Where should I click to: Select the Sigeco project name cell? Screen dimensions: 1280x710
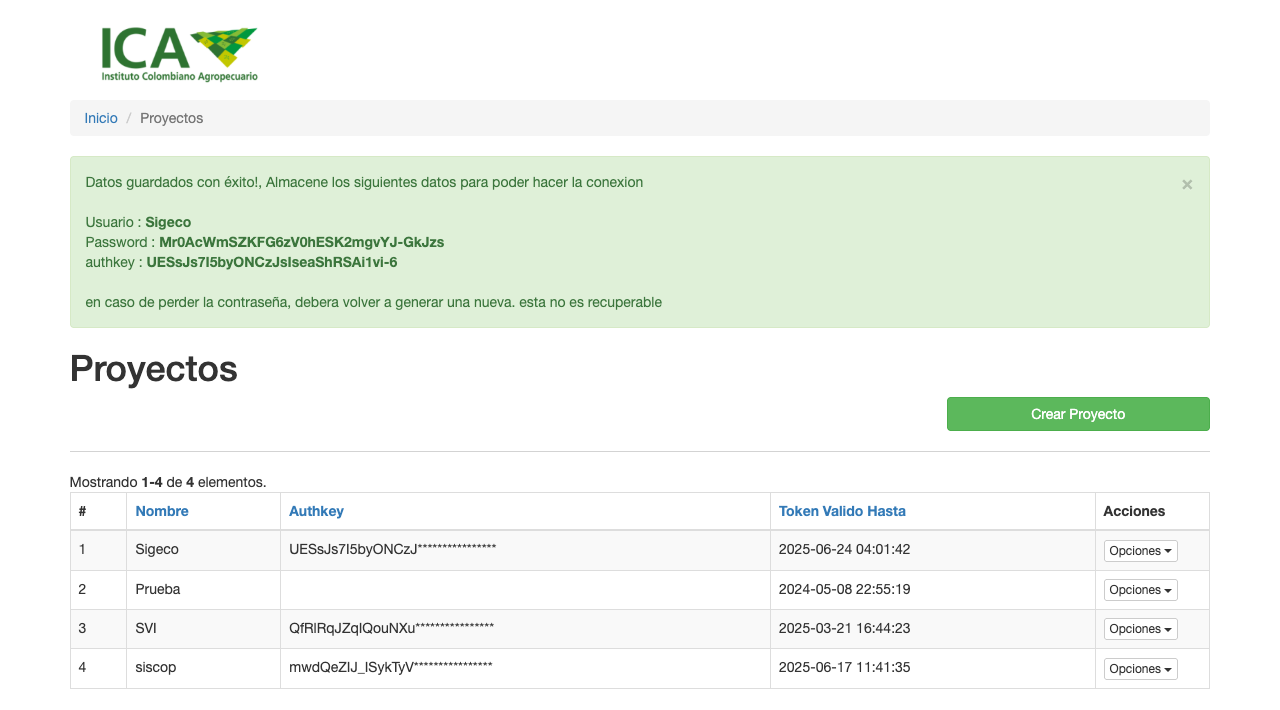coord(157,549)
